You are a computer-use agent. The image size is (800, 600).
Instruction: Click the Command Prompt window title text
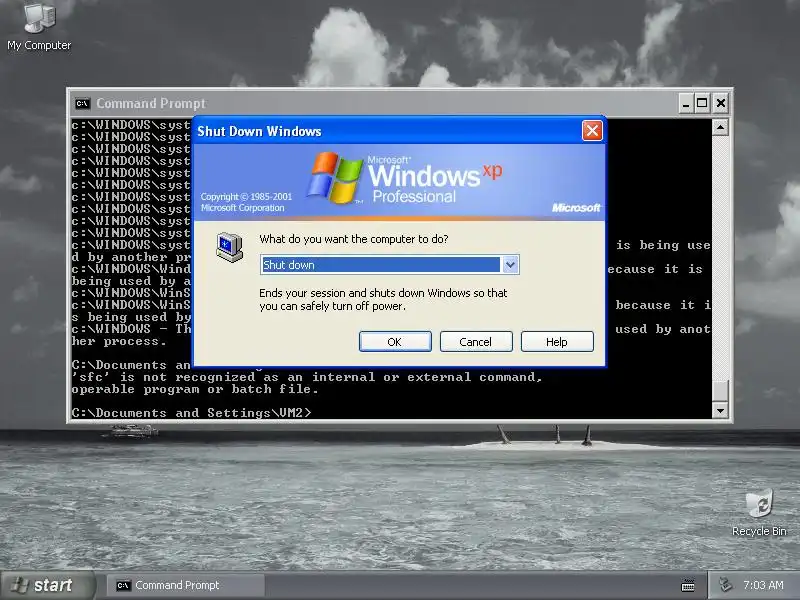(x=151, y=104)
